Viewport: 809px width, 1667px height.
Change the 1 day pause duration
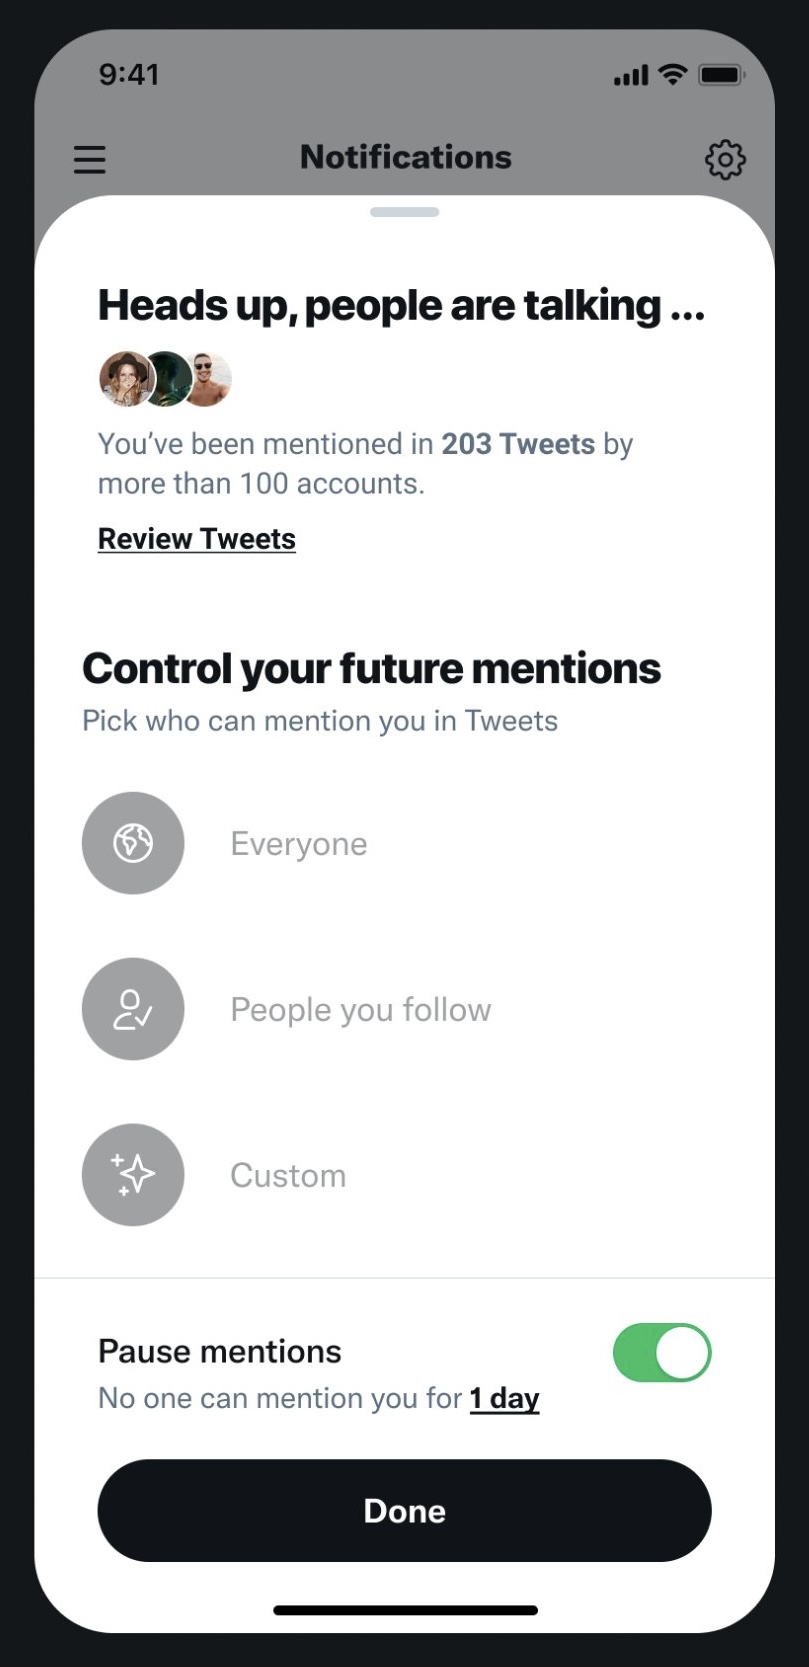(x=505, y=1398)
